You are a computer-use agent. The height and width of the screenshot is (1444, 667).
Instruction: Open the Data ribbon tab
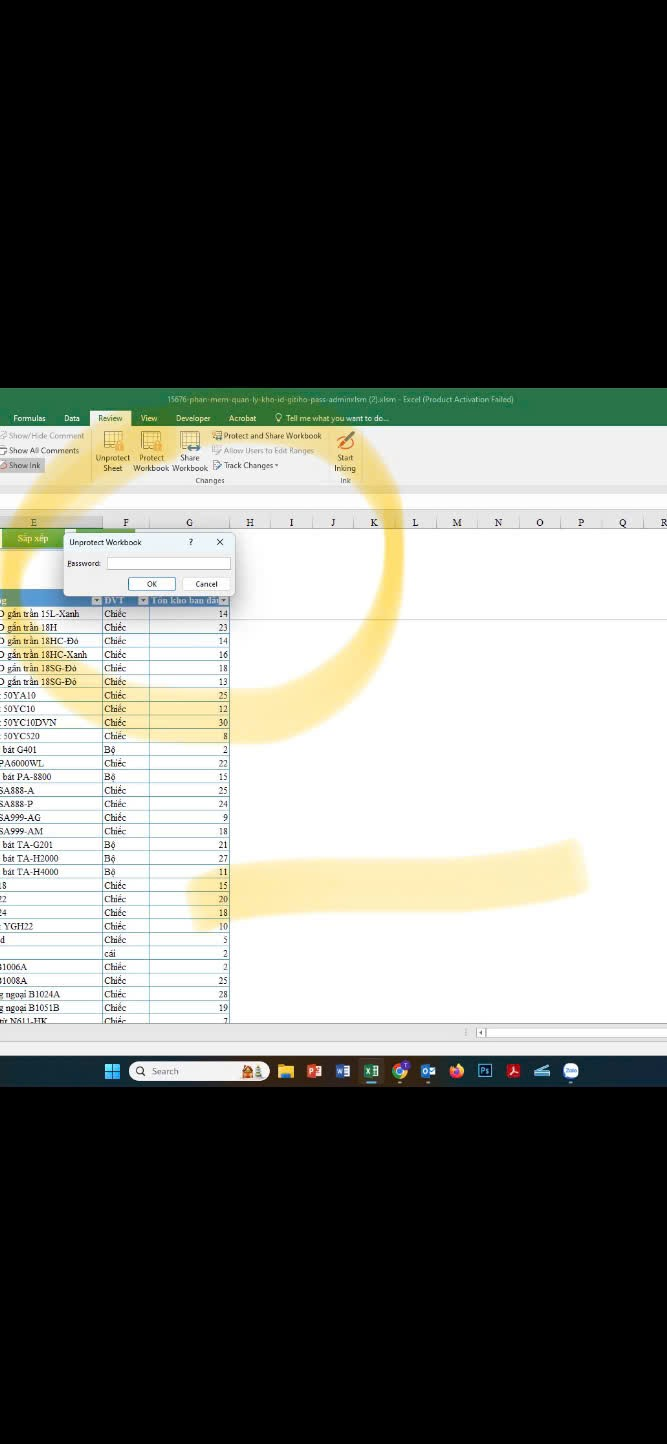pos(72,418)
